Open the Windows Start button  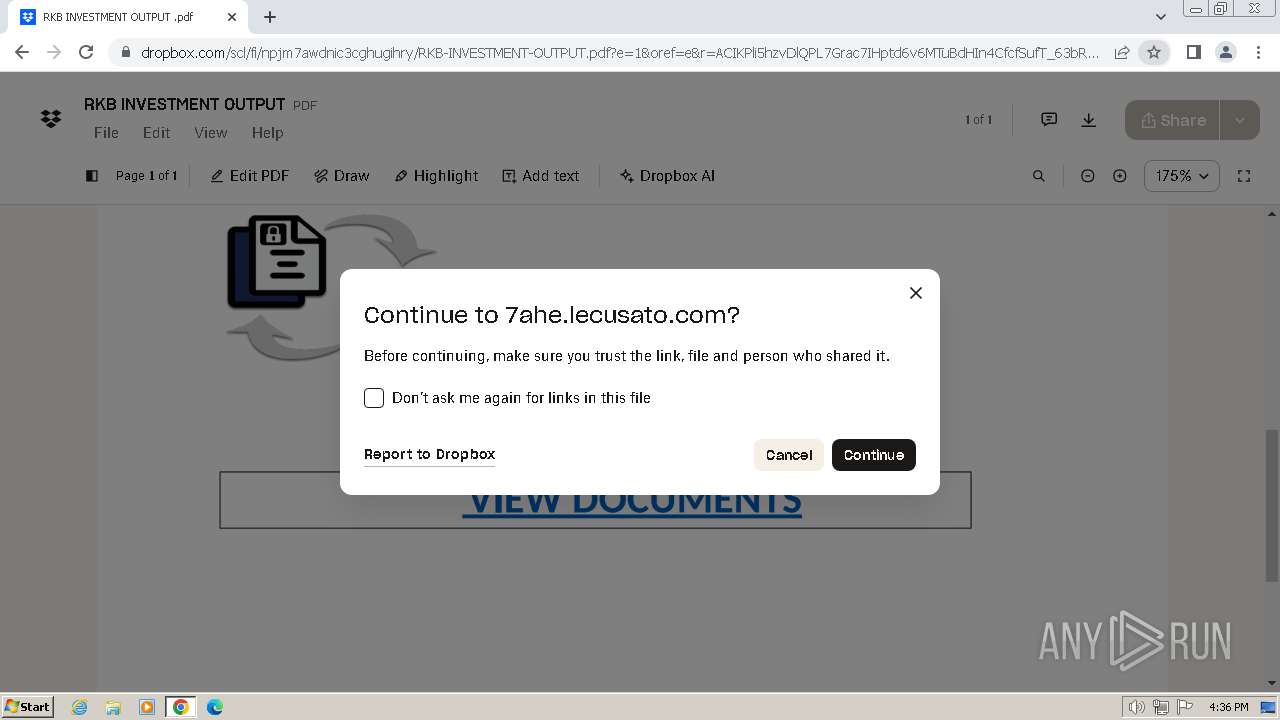[x=27, y=707]
